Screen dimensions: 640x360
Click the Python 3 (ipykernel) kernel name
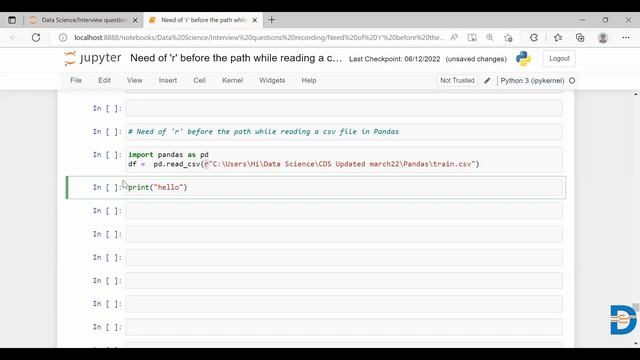pyautogui.click(x=532, y=81)
